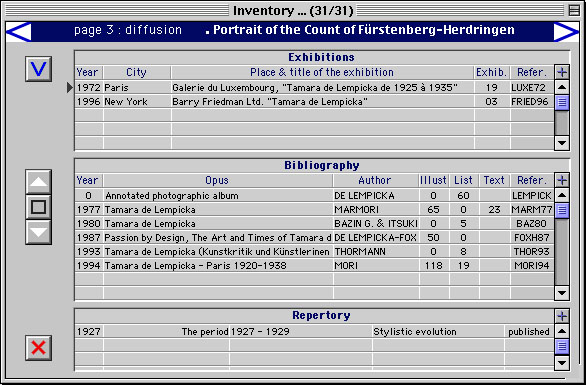The height and width of the screenshot is (385, 586).
Task: Click the square record button
Action: 38,207
